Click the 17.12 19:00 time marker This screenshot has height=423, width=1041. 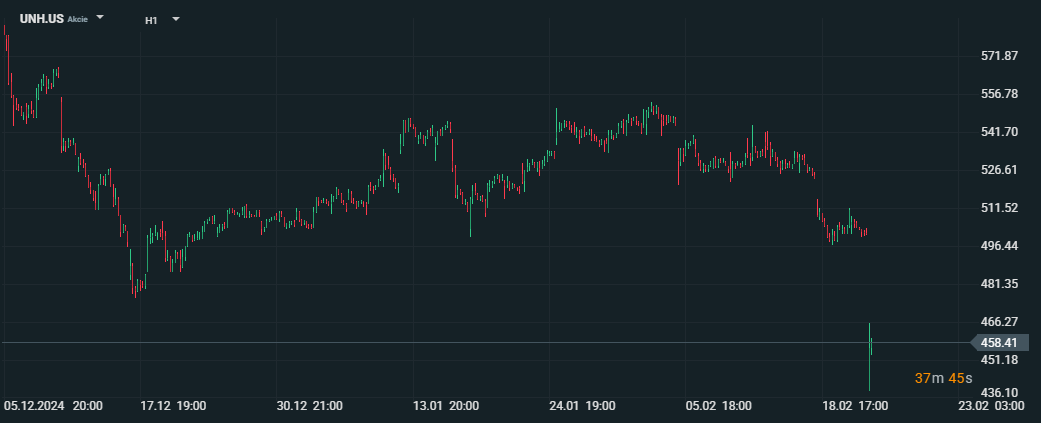174,406
